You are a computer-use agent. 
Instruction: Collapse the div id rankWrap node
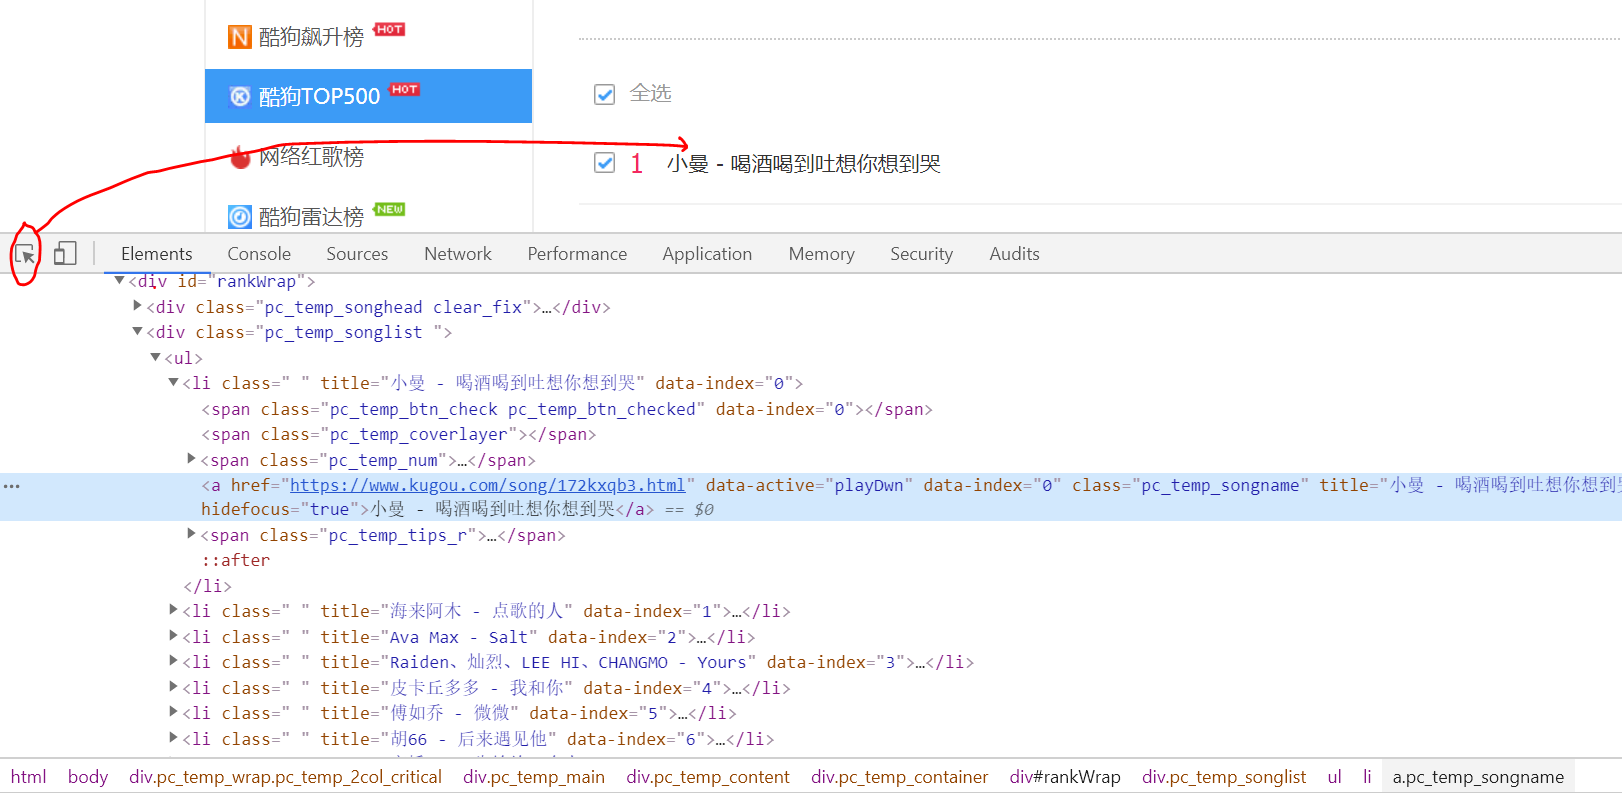120,281
